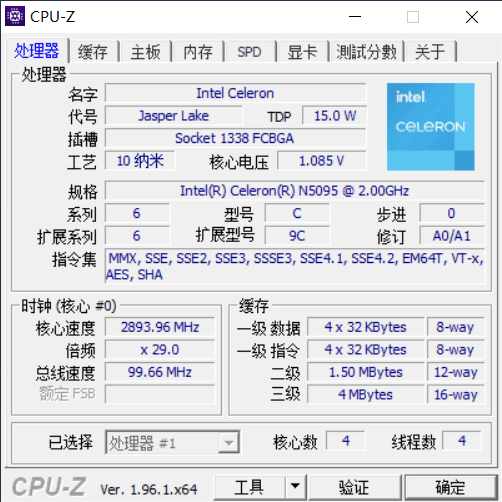Select the 处理器 tab

coord(37,51)
